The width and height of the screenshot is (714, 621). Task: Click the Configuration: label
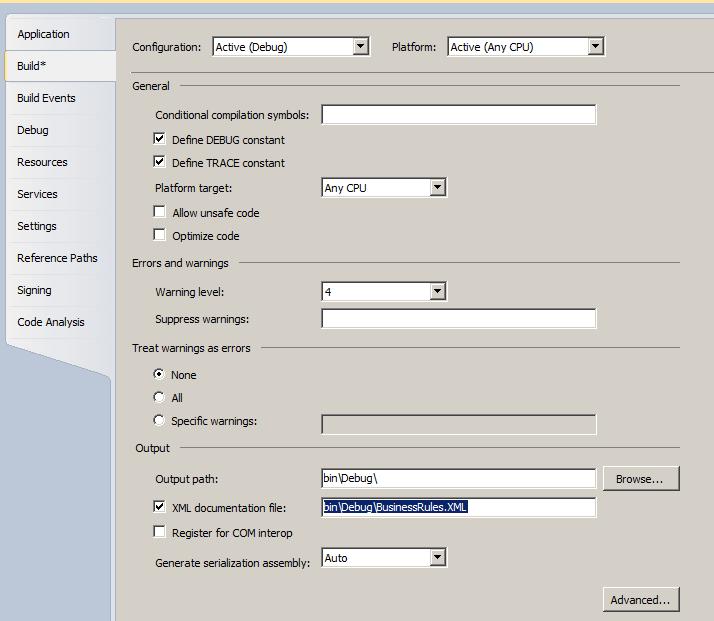tap(167, 47)
